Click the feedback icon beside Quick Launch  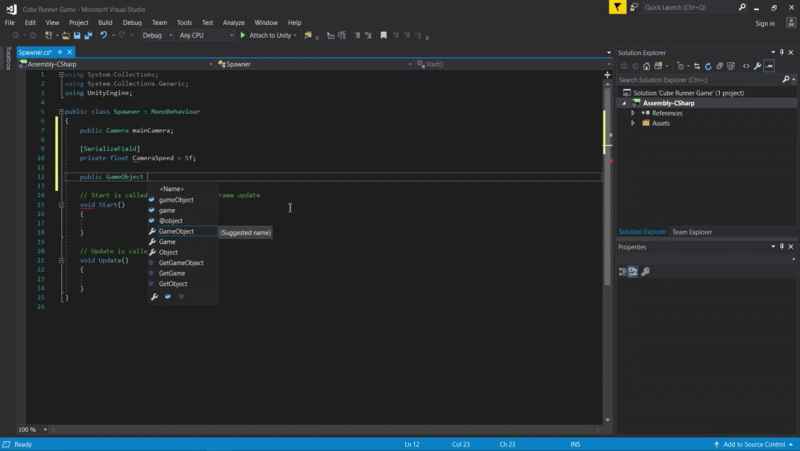tap(634, 7)
